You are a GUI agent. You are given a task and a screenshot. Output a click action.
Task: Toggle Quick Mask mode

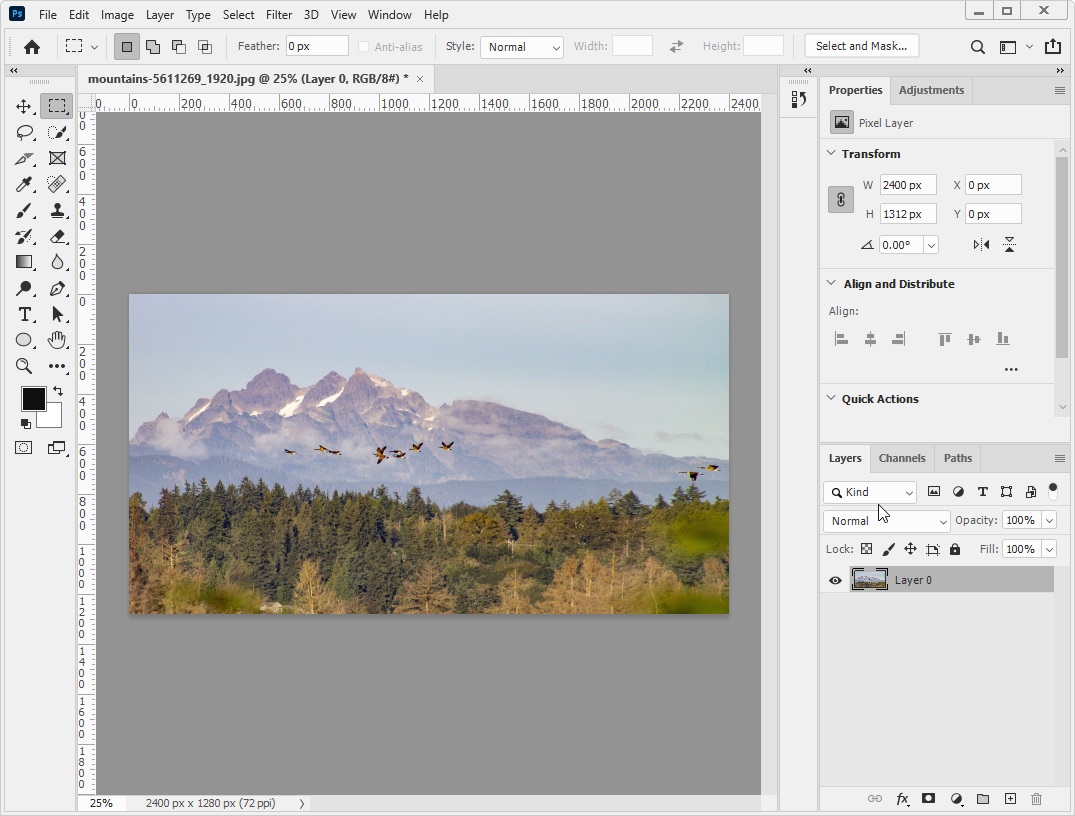coord(24,448)
